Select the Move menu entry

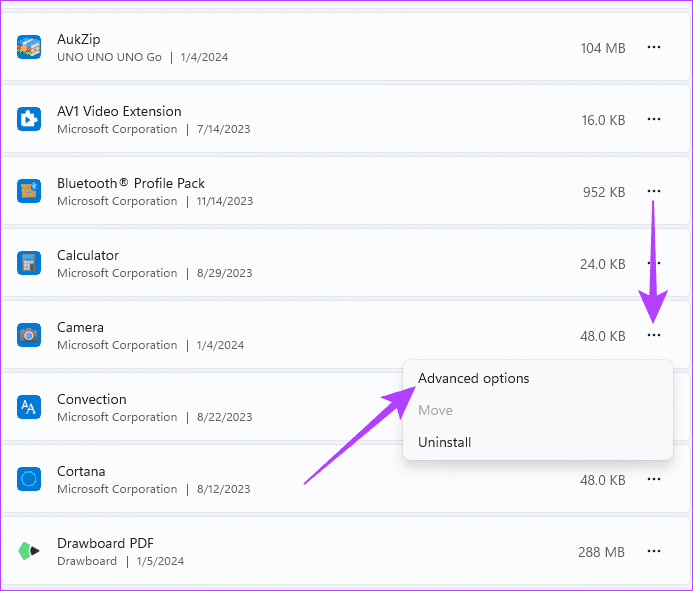click(x=537, y=410)
